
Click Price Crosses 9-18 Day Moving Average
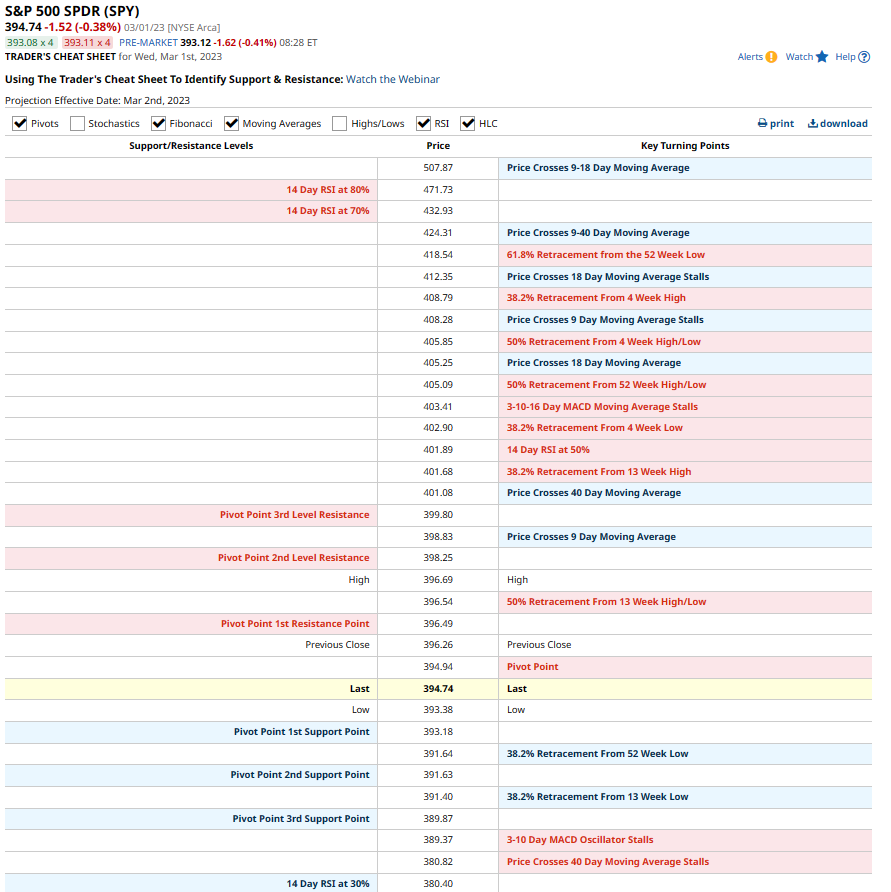[x=598, y=168]
